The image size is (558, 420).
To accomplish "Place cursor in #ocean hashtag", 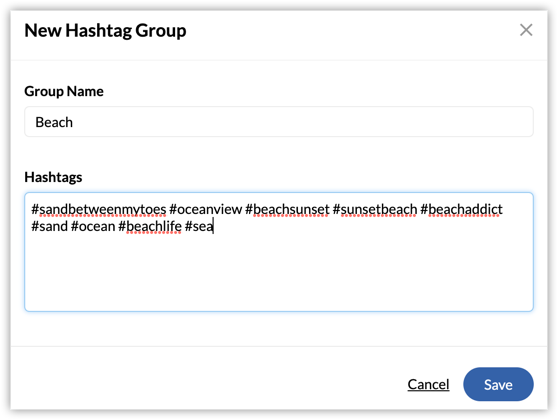I will pyautogui.click(x=93, y=226).
